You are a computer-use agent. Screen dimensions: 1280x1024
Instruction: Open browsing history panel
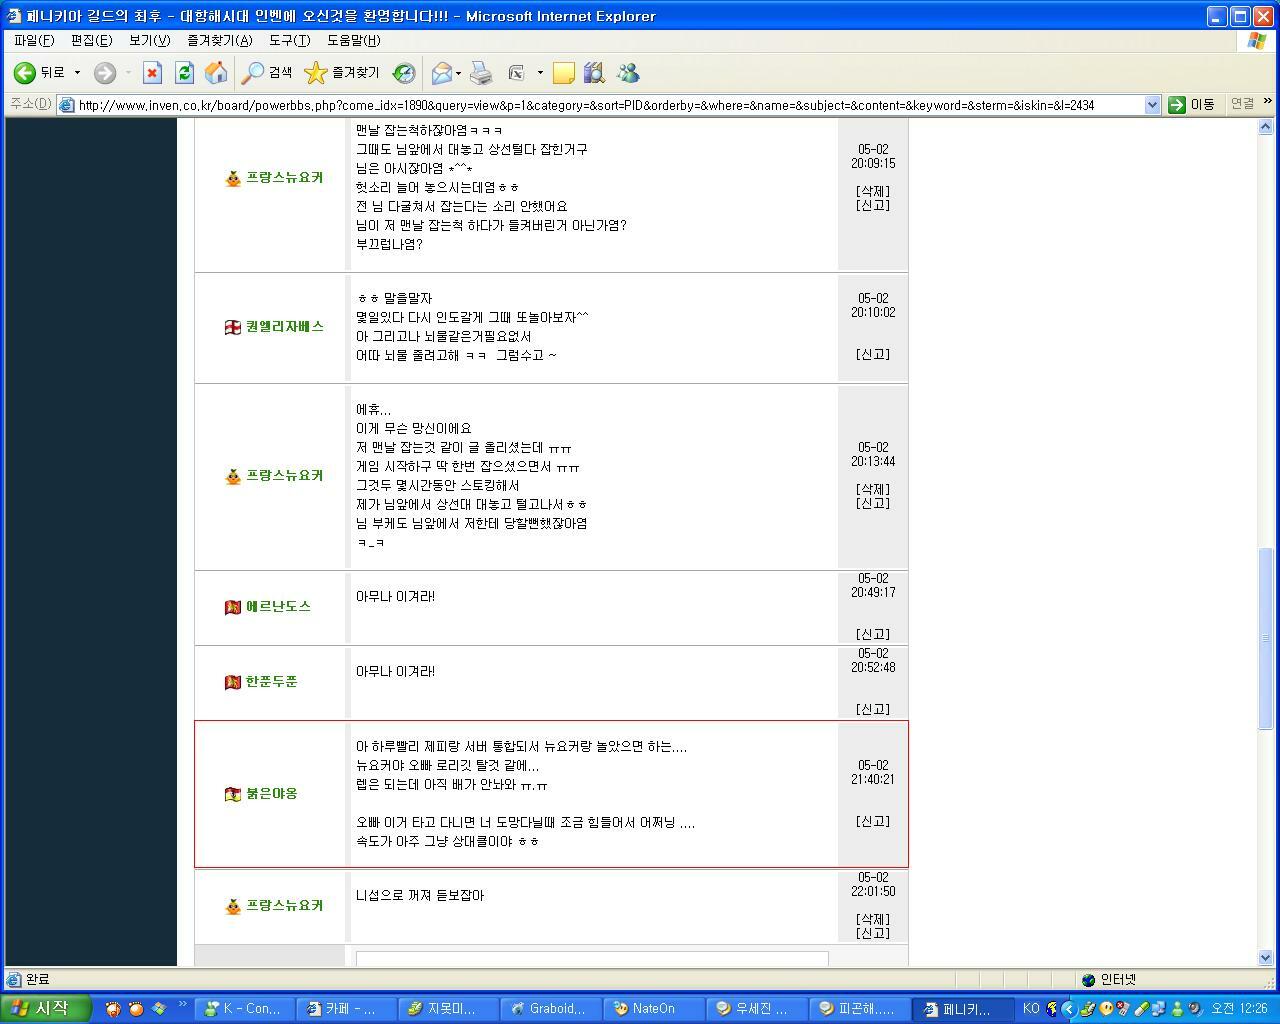tap(403, 72)
